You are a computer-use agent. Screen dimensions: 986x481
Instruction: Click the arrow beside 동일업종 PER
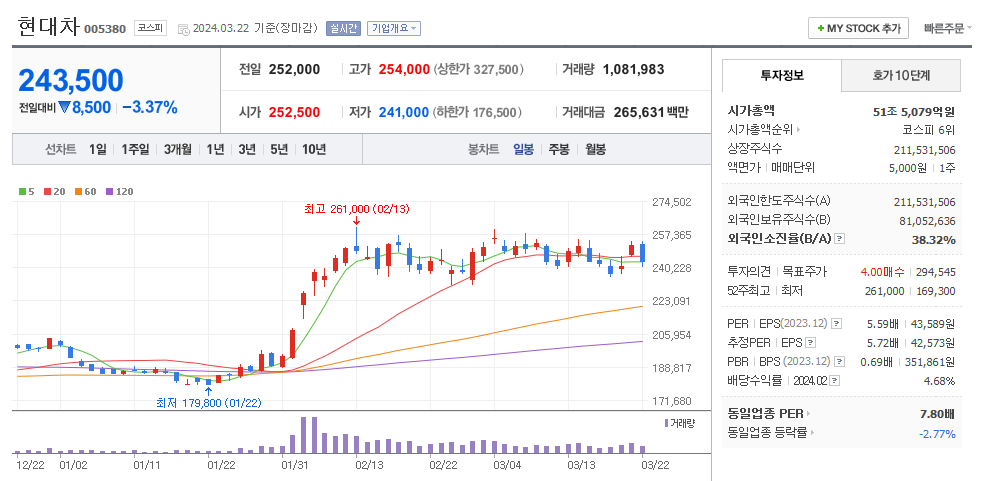click(x=809, y=414)
